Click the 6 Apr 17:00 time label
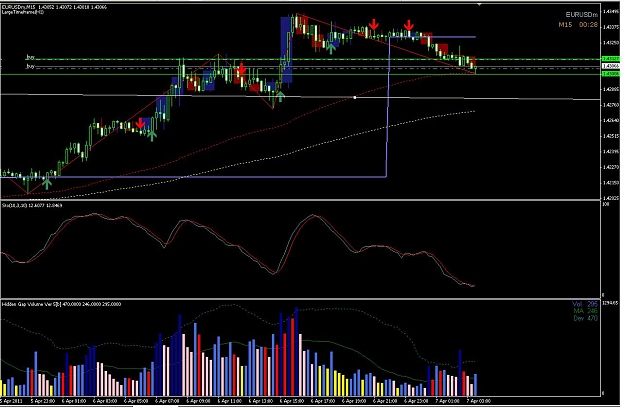625x407 pixels. pyautogui.click(x=323, y=401)
